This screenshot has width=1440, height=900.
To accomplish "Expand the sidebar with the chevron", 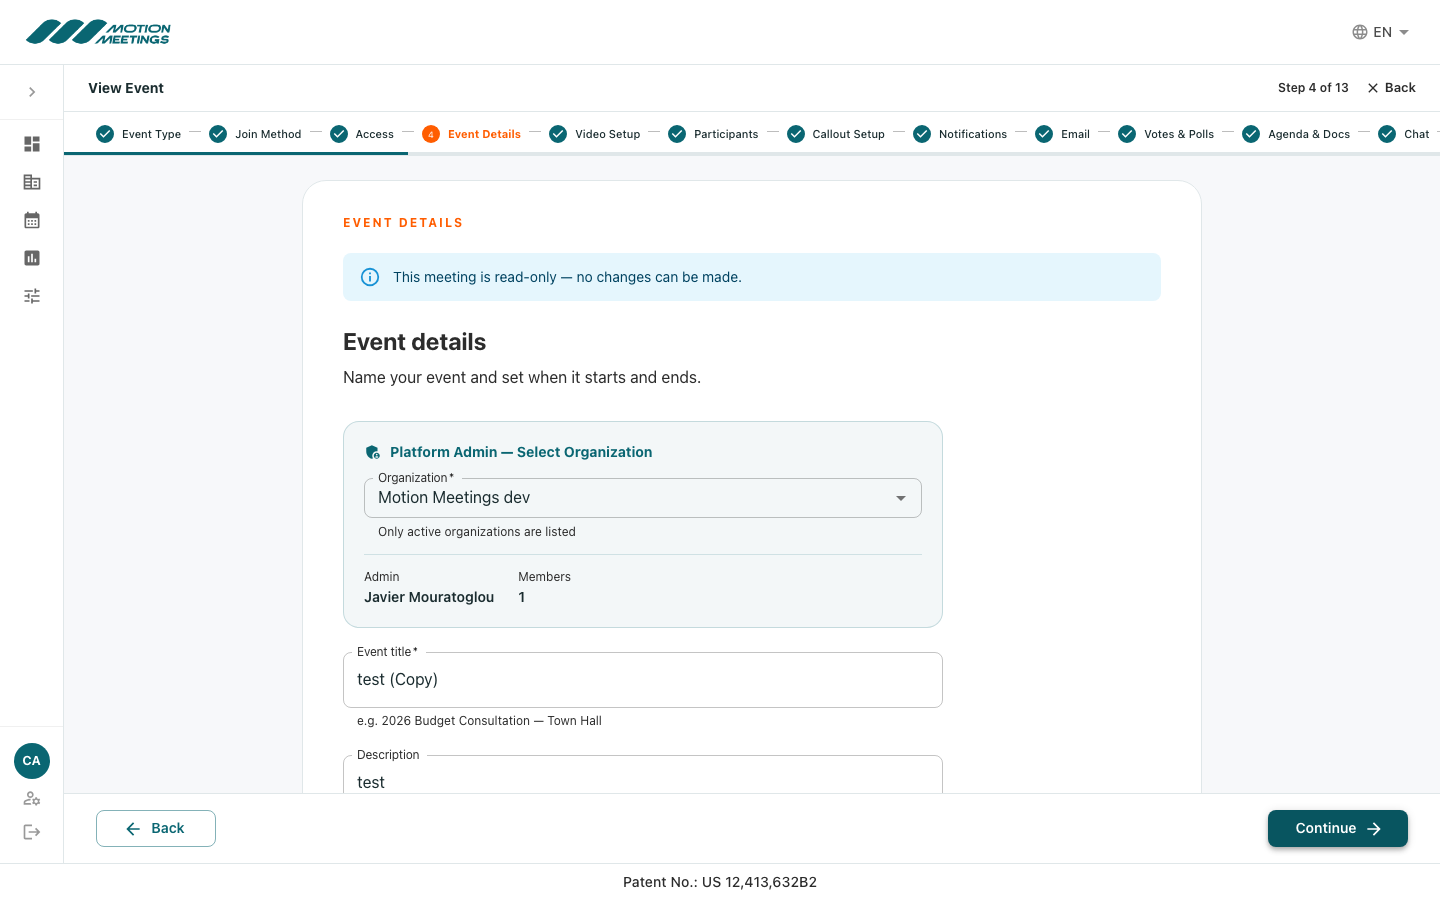I will click(x=32, y=92).
